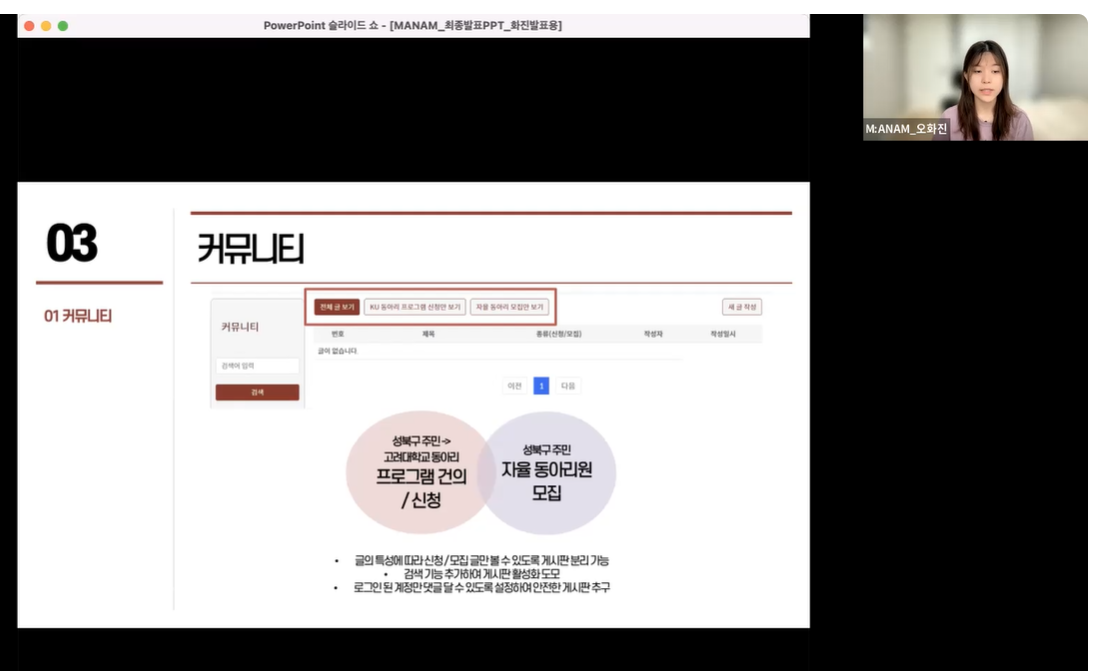Click the yellow minimize window button
Image resolution: width=1106 pixels, height=671 pixels.
click(45, 25)
